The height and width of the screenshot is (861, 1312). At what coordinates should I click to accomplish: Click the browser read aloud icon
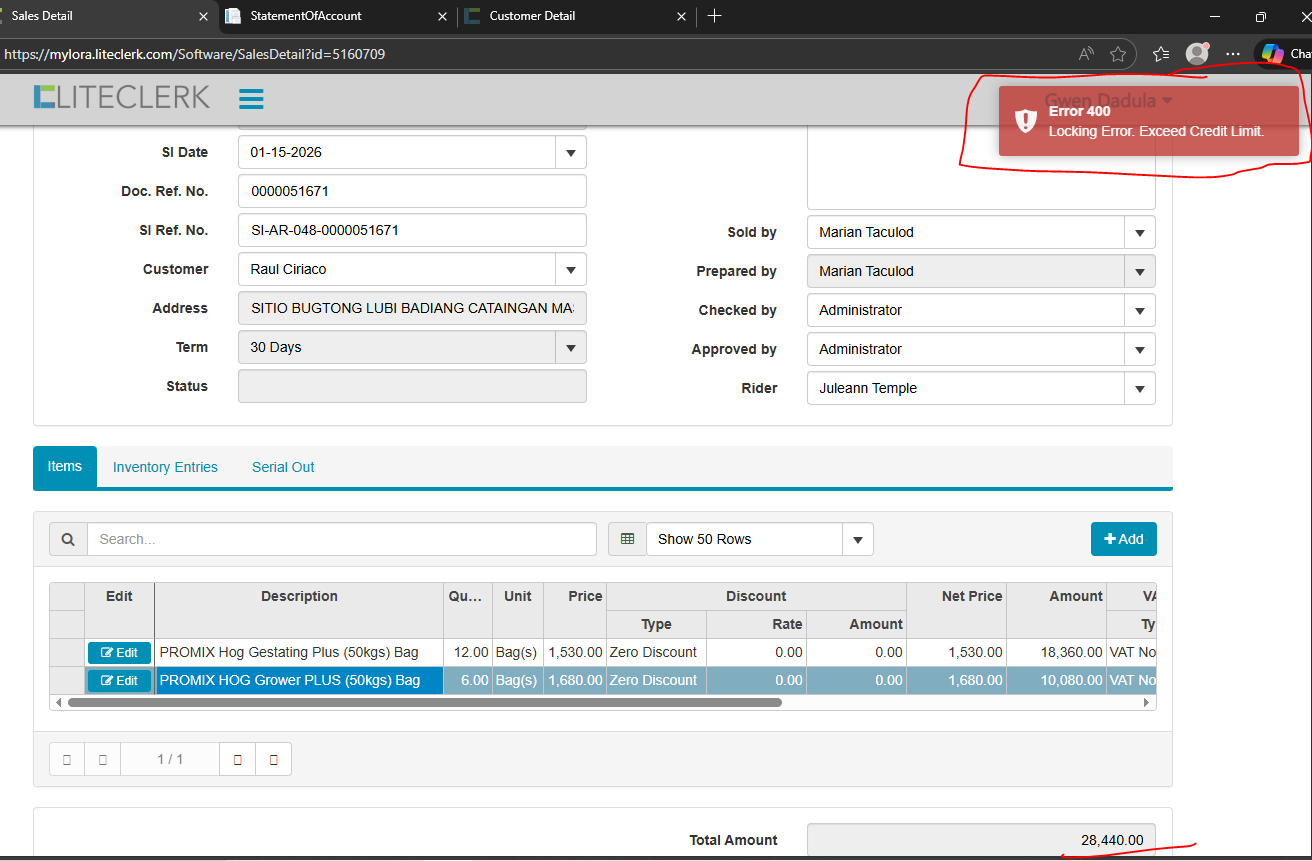pos(1086,54)
